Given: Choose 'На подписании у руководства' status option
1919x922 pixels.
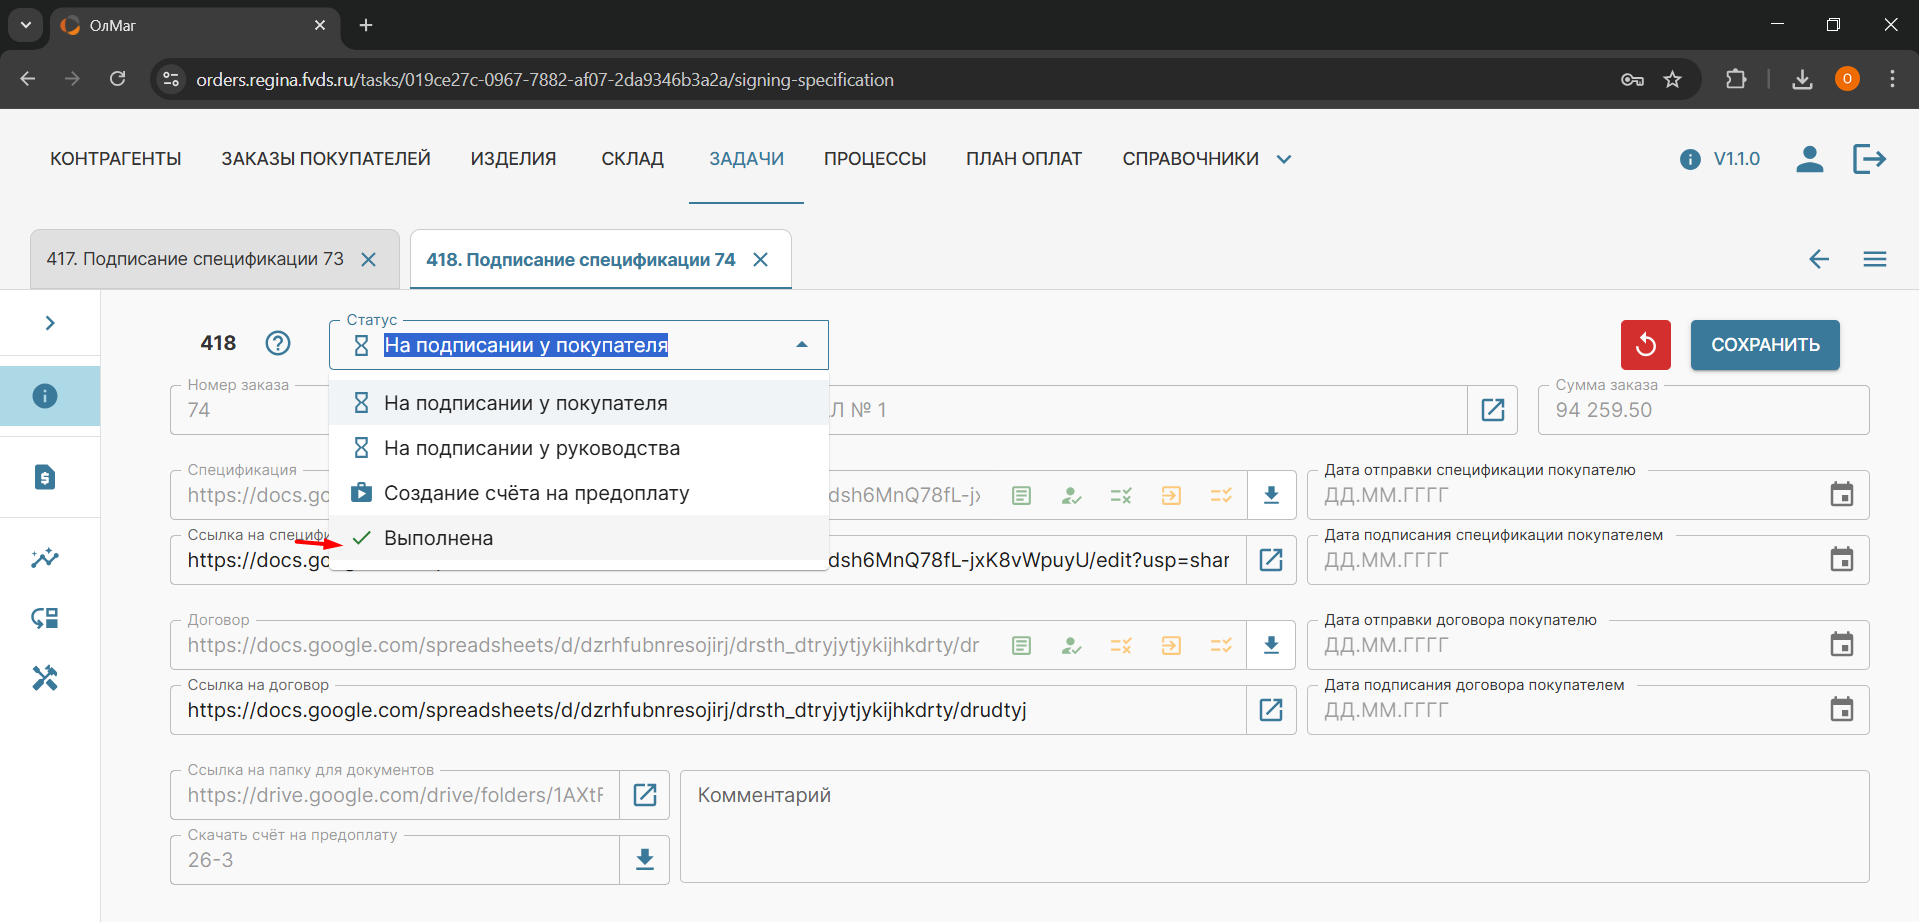Looking at the screenshot, I should point(531,448).
